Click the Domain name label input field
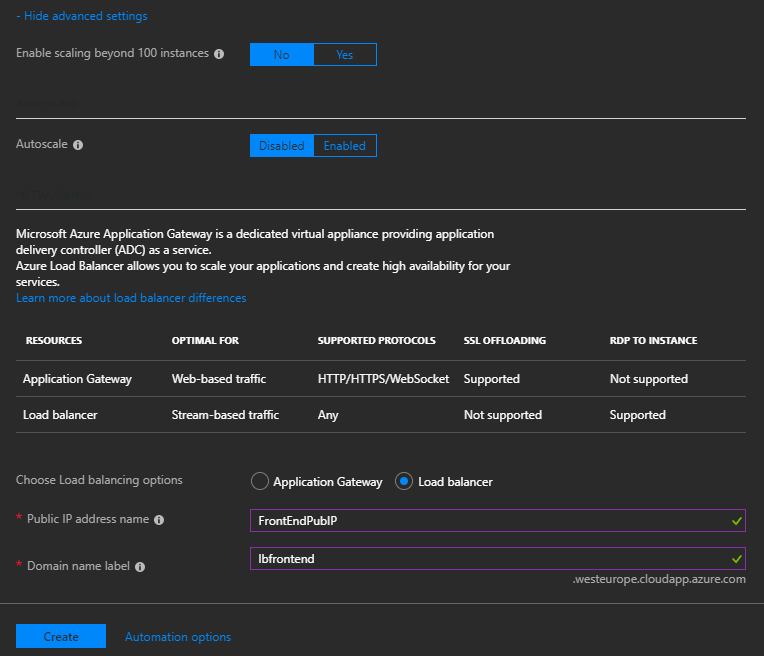This screenshot has width=764, height=656. pos(497,559)
